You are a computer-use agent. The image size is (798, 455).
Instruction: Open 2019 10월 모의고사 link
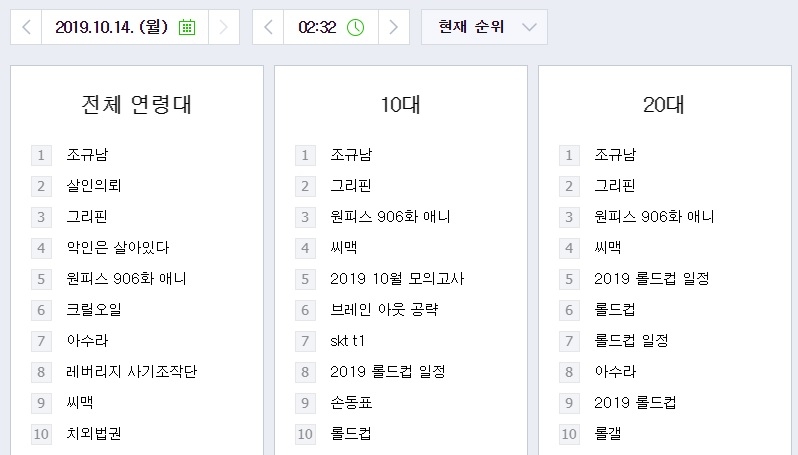click(x=397, y=279)
